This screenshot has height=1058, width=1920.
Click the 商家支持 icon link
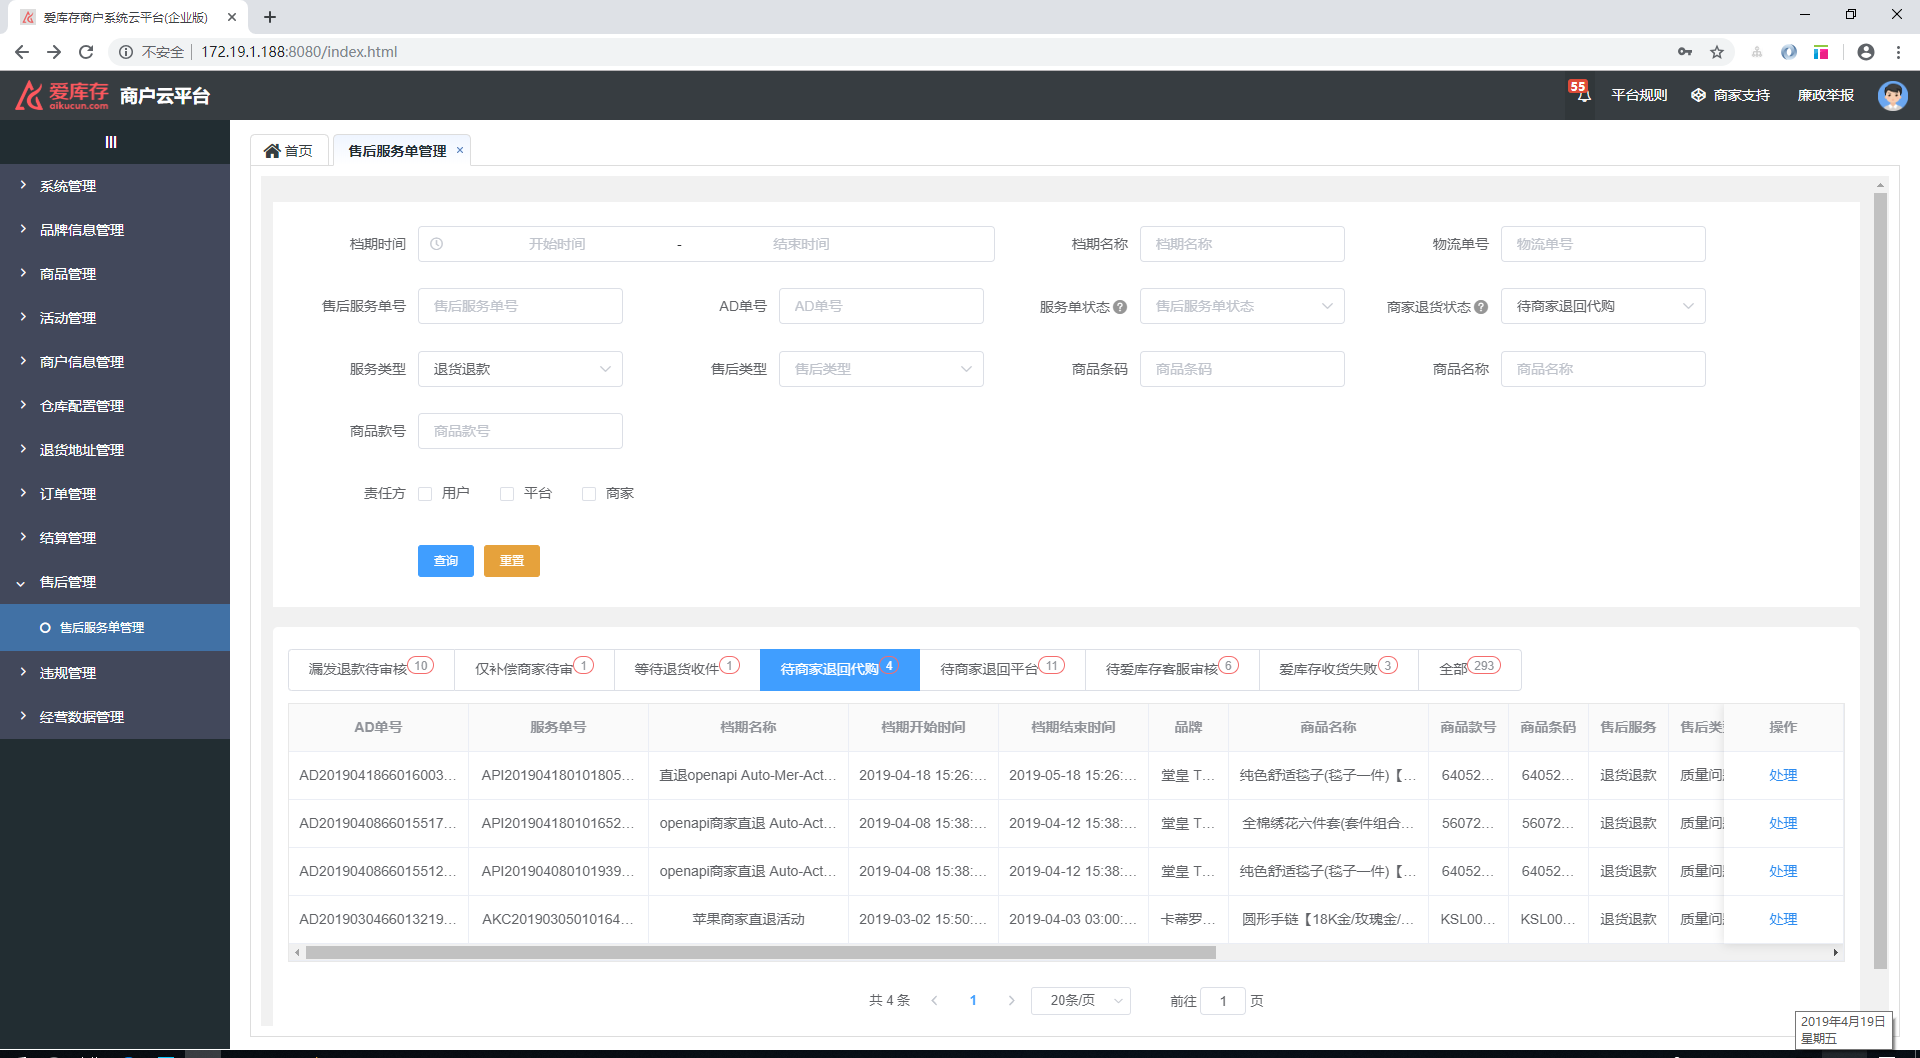pos(1730,95)
